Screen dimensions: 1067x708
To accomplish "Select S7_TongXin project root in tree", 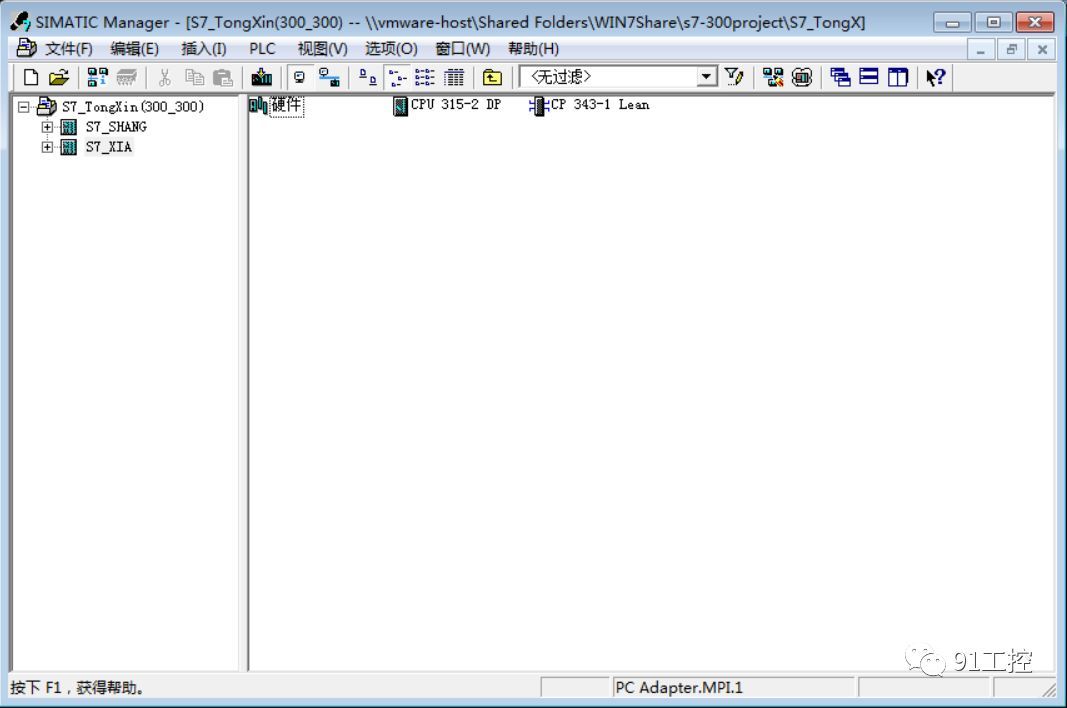I will [x=132, y=107].
